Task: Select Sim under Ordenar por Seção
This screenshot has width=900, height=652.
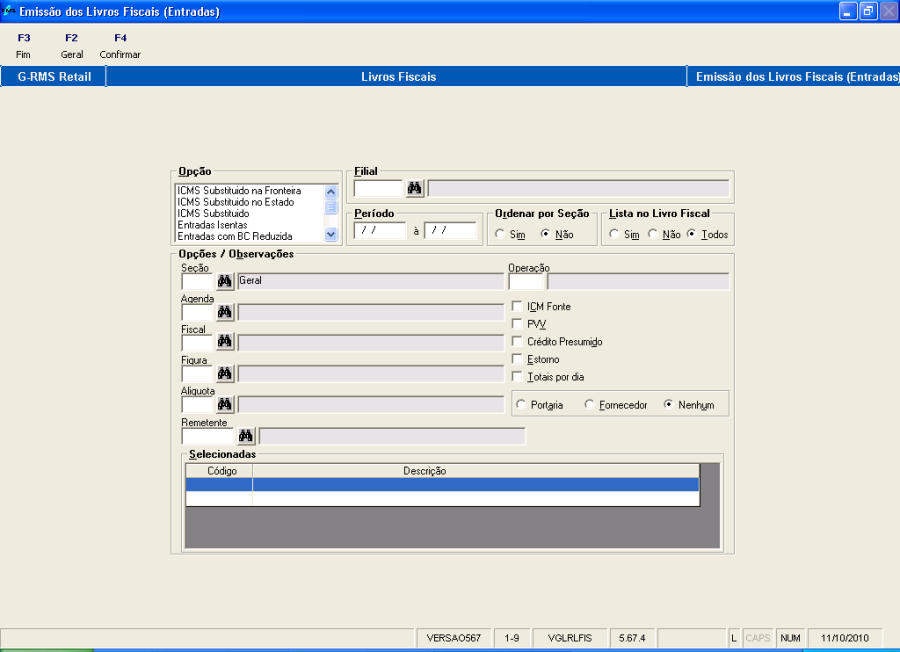Action: tap(500, 234)
